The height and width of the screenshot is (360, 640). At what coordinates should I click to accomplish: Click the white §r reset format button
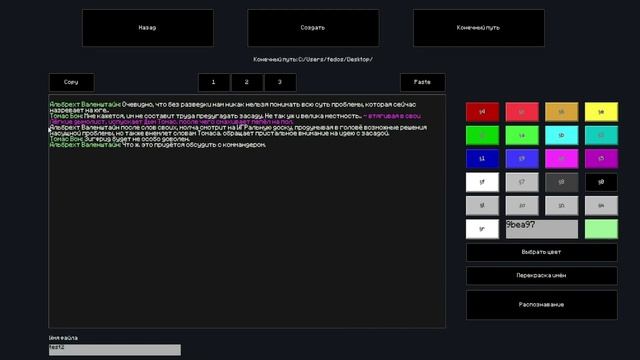482,229
